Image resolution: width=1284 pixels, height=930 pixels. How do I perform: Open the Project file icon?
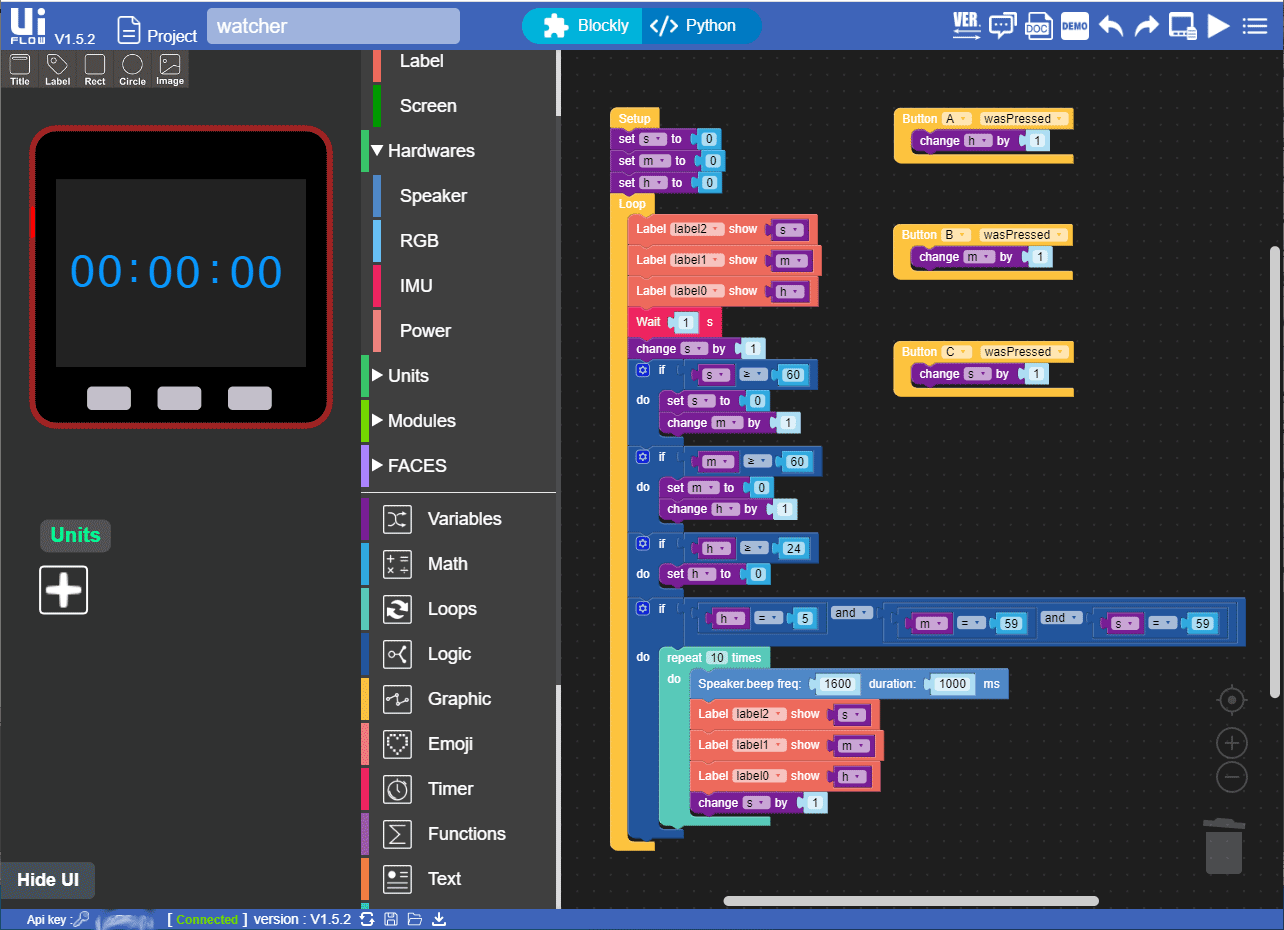pyautogui.click(x=128, y=30)
